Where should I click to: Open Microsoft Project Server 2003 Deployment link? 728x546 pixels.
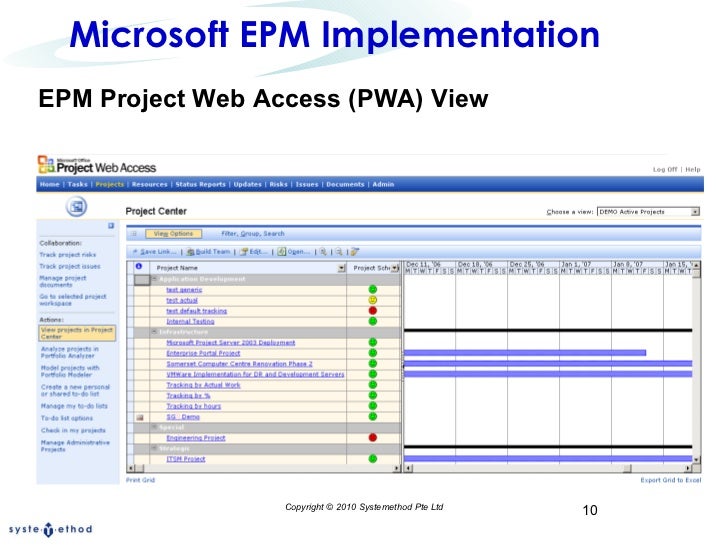tap(231, 343)
